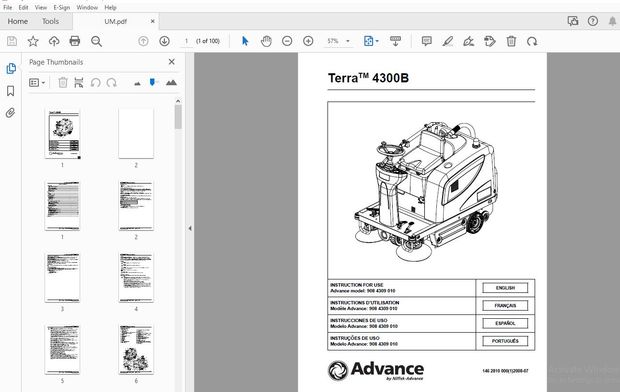
Task: Collapse the left pane arrow
Action: click(x=190, y=228)
